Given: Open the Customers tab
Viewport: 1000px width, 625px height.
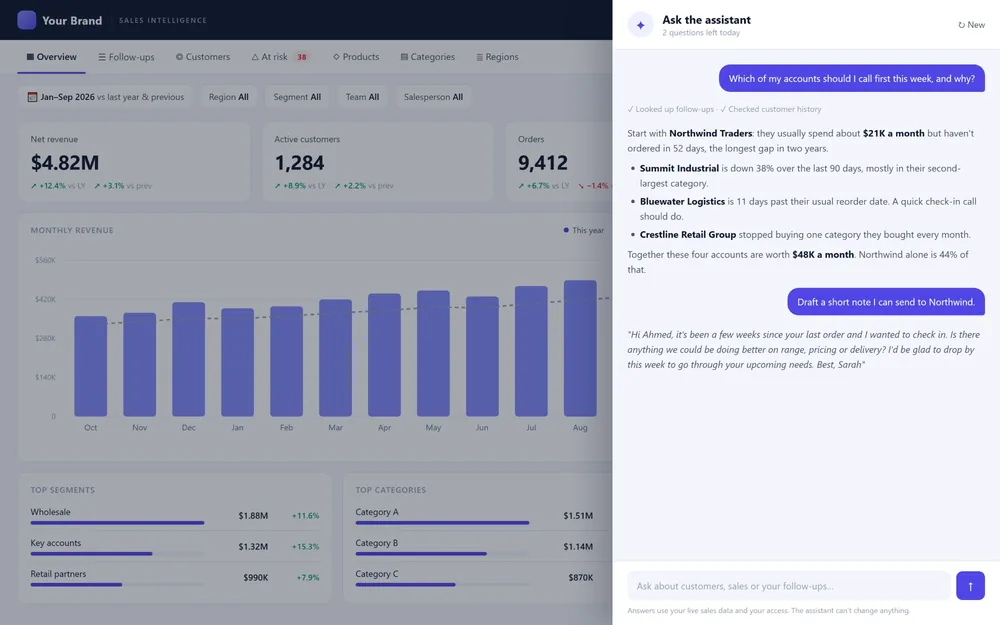Looking at the screenshot, I should coord(203,57).
